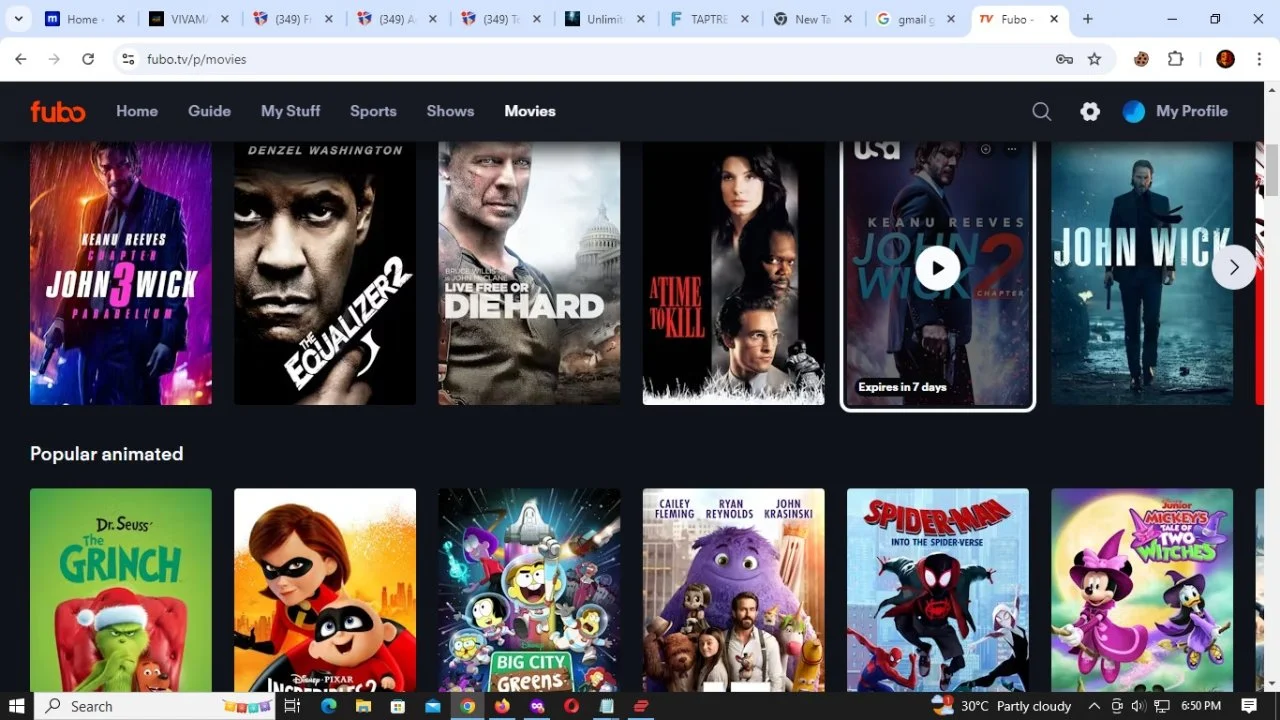Image resolution: width=1280 pixels, height=720 pixels.
Task: Play John Wick 2 via the play button
Action: [938, 268]
